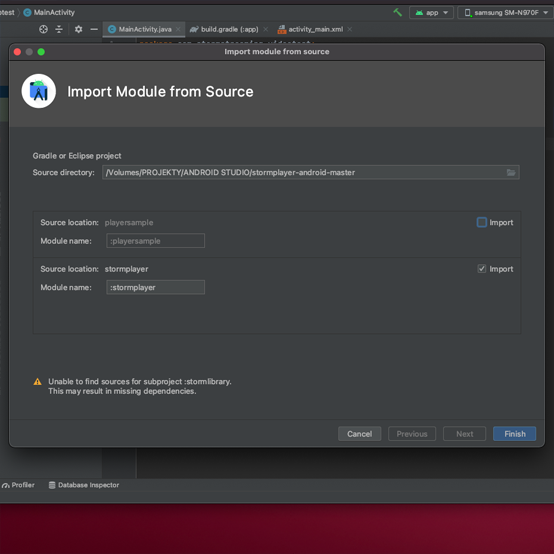Image resolution: width=554 pixels, height=554 pixels.
Task: Cancel the import module dialog
Action: (x=359, y=434)
